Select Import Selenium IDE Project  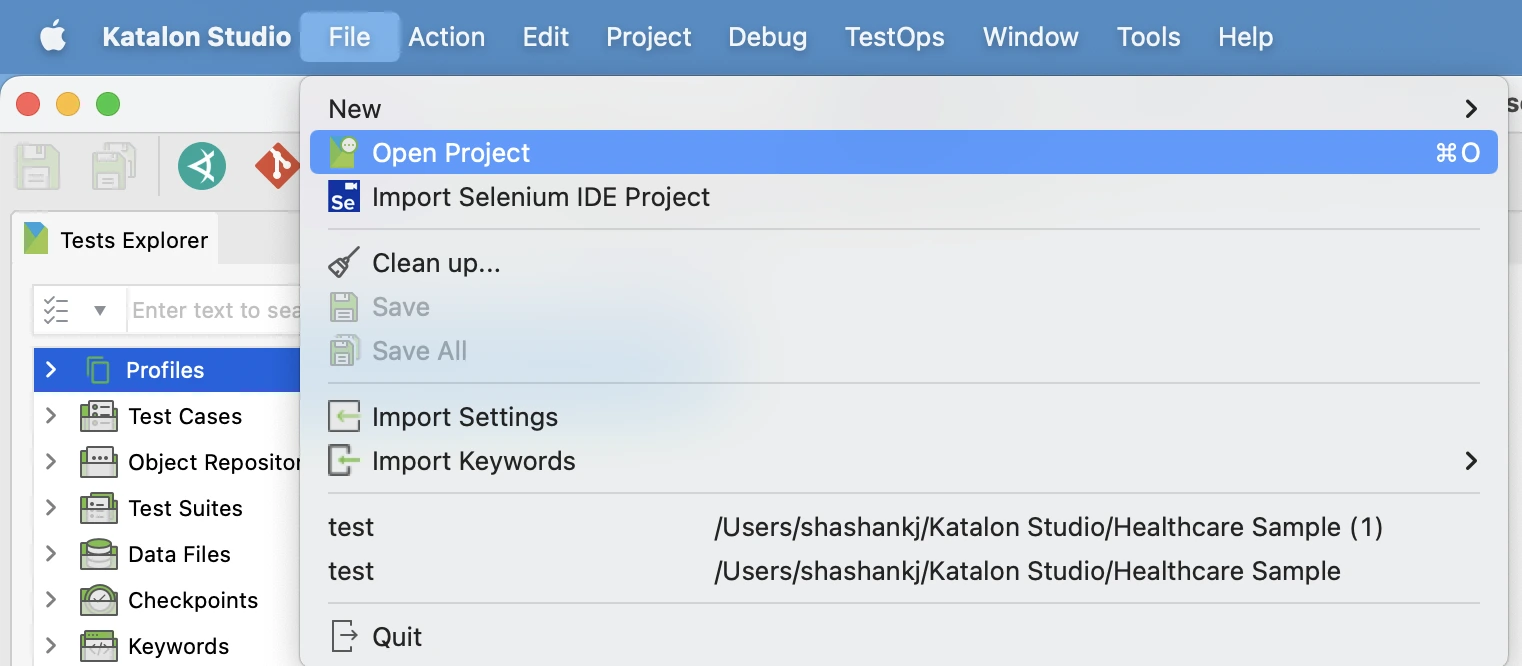[x=540, y=197]
